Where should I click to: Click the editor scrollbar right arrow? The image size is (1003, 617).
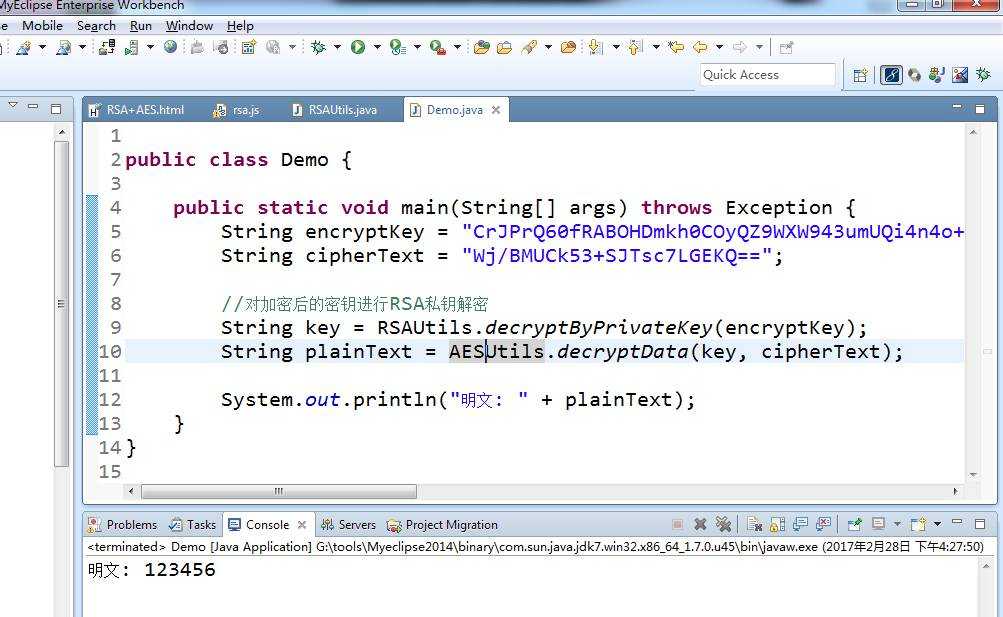click(x=955, y=491)
